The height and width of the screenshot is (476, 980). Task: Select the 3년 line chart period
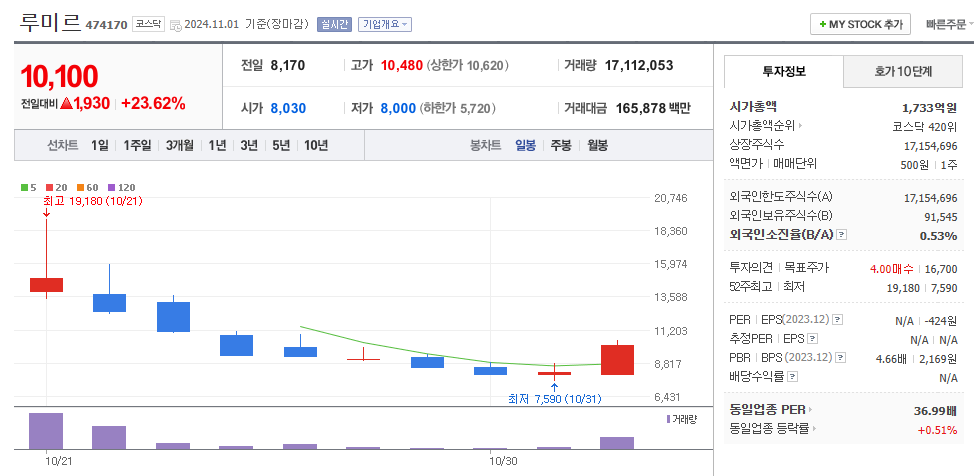click(x=249, y=146)
